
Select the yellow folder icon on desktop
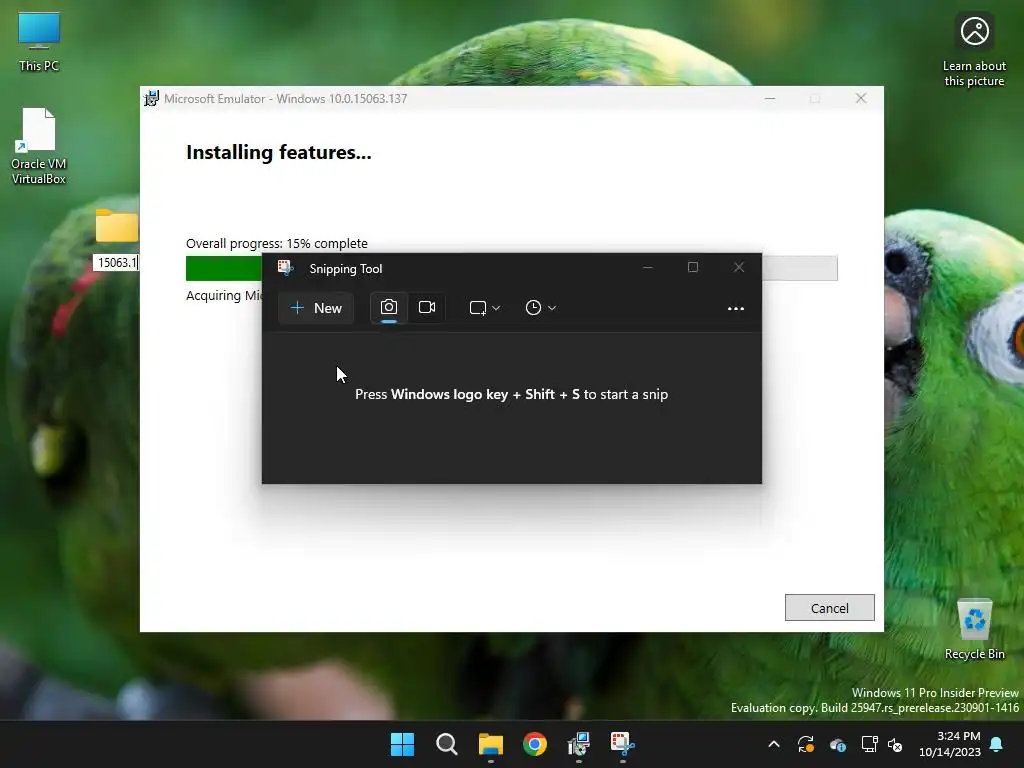click(116, 226)
